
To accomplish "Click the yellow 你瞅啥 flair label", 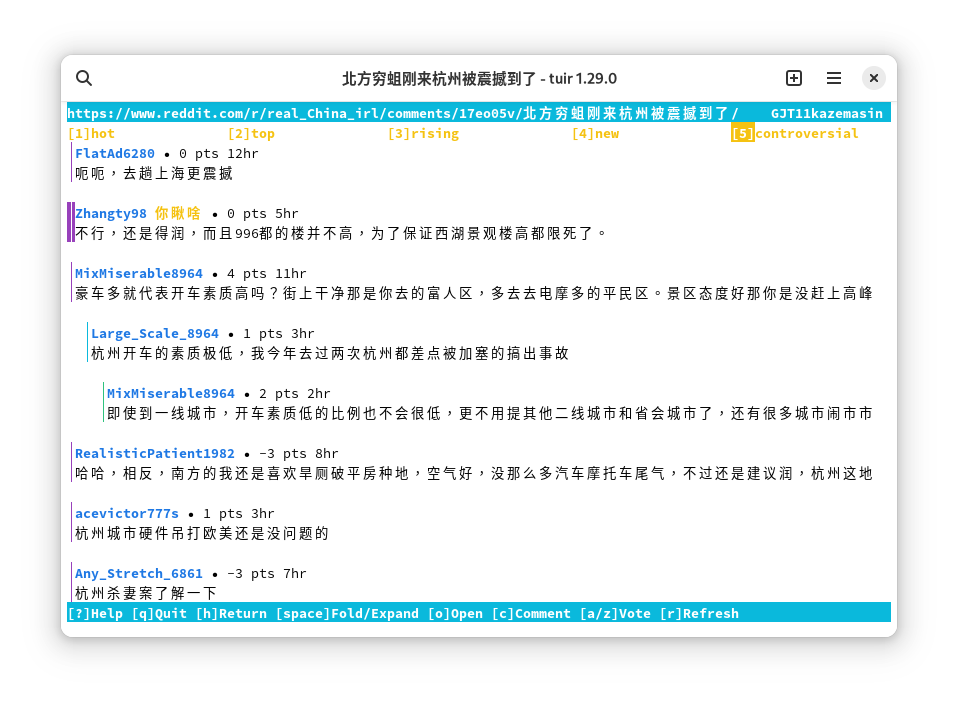I will pos(178,213).
